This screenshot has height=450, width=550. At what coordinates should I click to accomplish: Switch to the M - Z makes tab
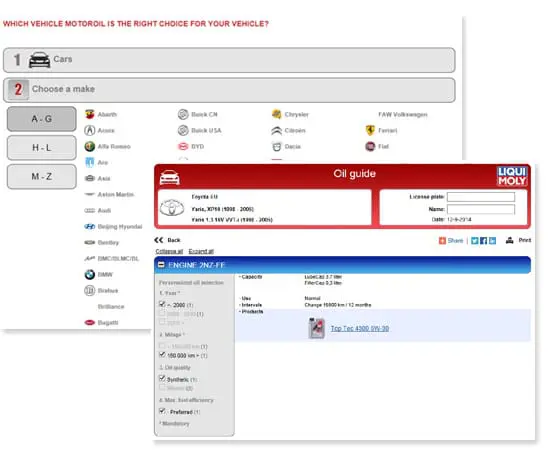[x=42, y=176]
